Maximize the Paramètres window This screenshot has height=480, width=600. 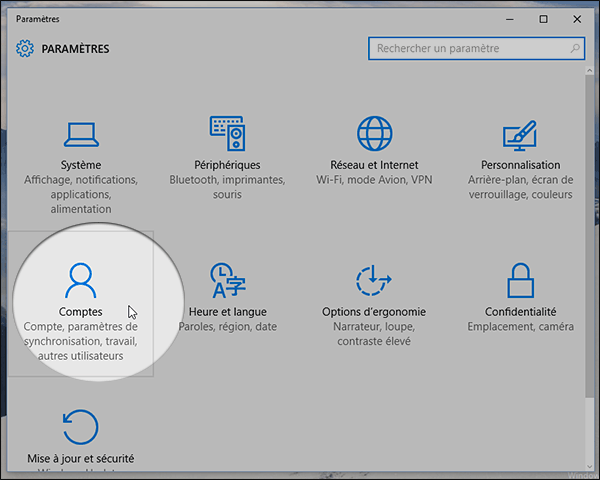[x=543, y=18]
